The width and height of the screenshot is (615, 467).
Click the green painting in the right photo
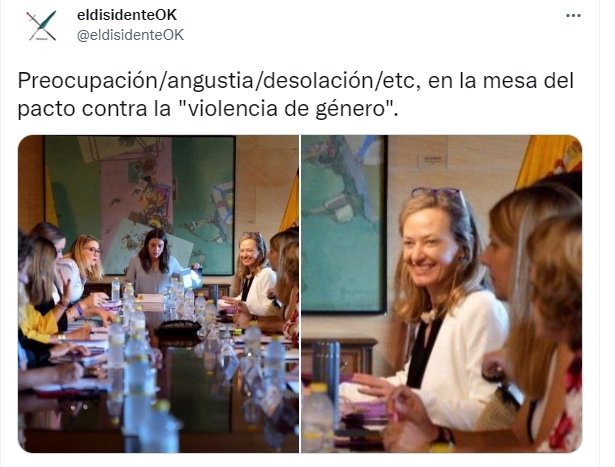tap(344, 224)
